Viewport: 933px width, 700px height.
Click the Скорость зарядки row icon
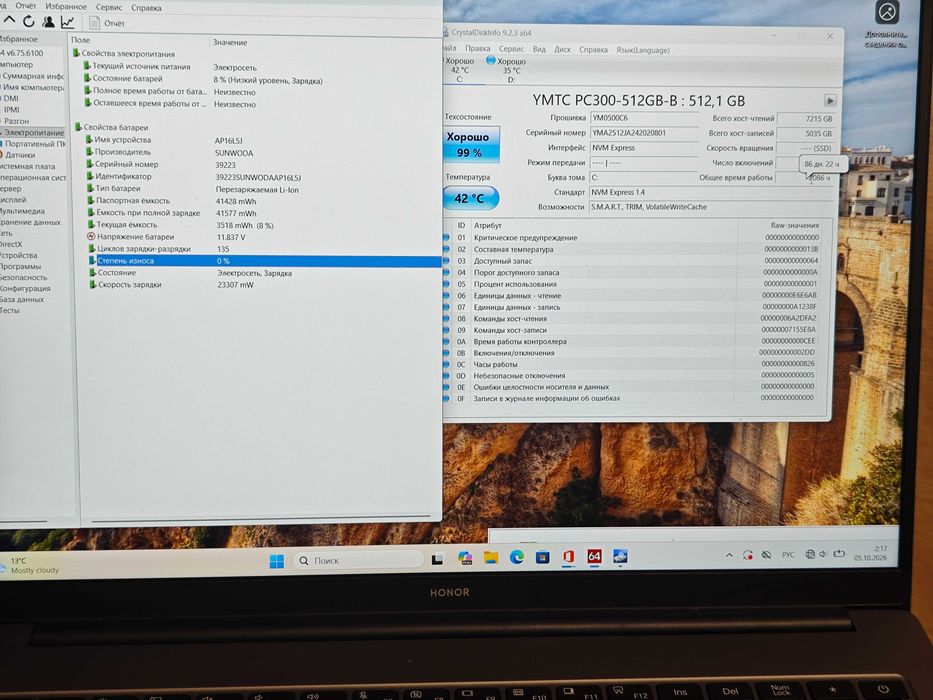point(93,285)
